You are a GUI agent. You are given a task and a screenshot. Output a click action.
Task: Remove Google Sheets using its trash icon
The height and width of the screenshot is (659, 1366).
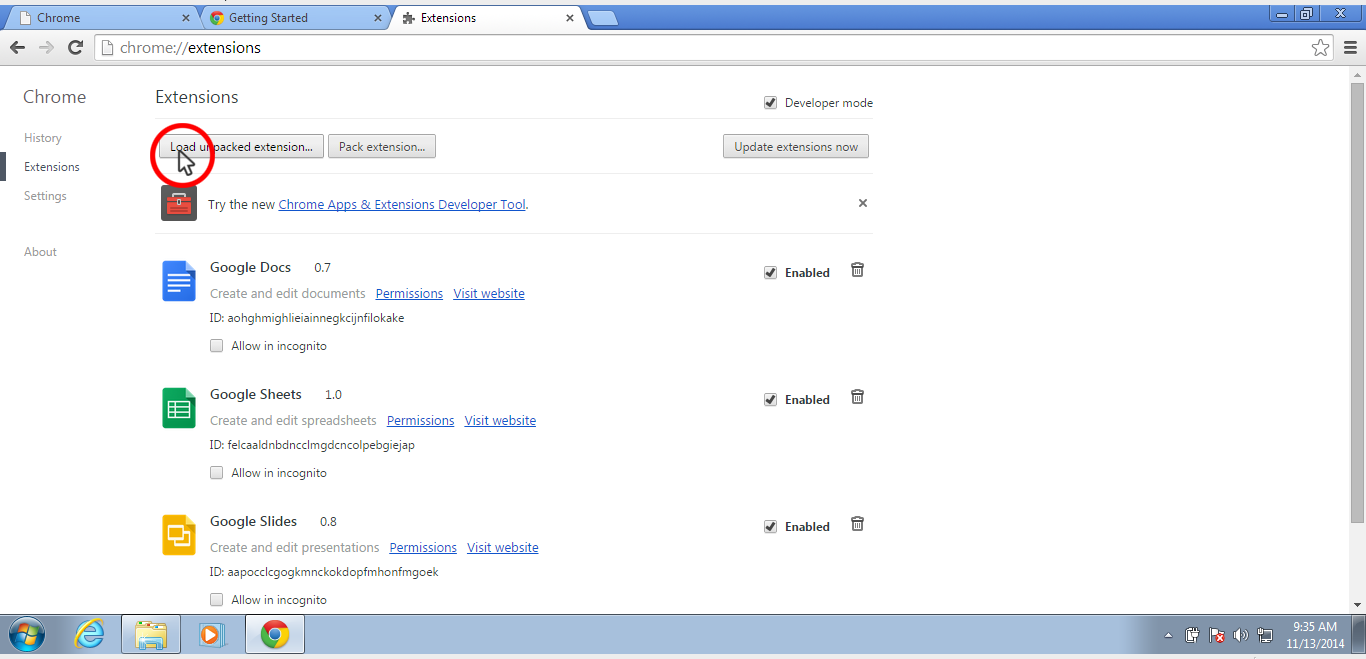coord(857,397)
